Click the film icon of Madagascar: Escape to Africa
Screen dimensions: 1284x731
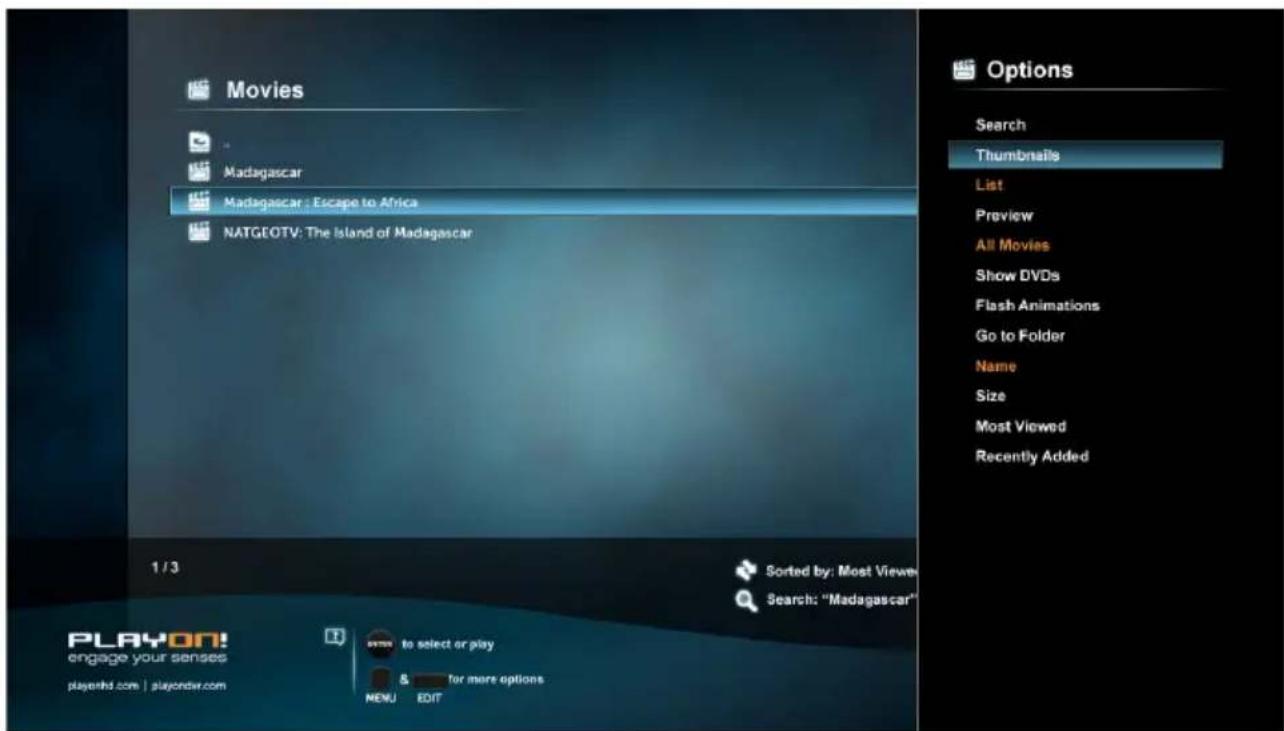coord(198,202)
